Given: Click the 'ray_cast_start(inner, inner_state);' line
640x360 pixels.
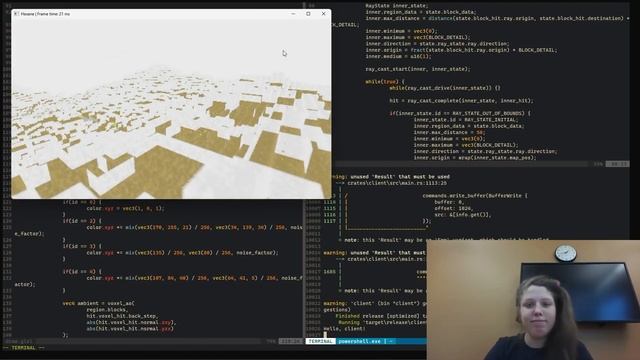Looking at the screenshot, I should [418, 69].
